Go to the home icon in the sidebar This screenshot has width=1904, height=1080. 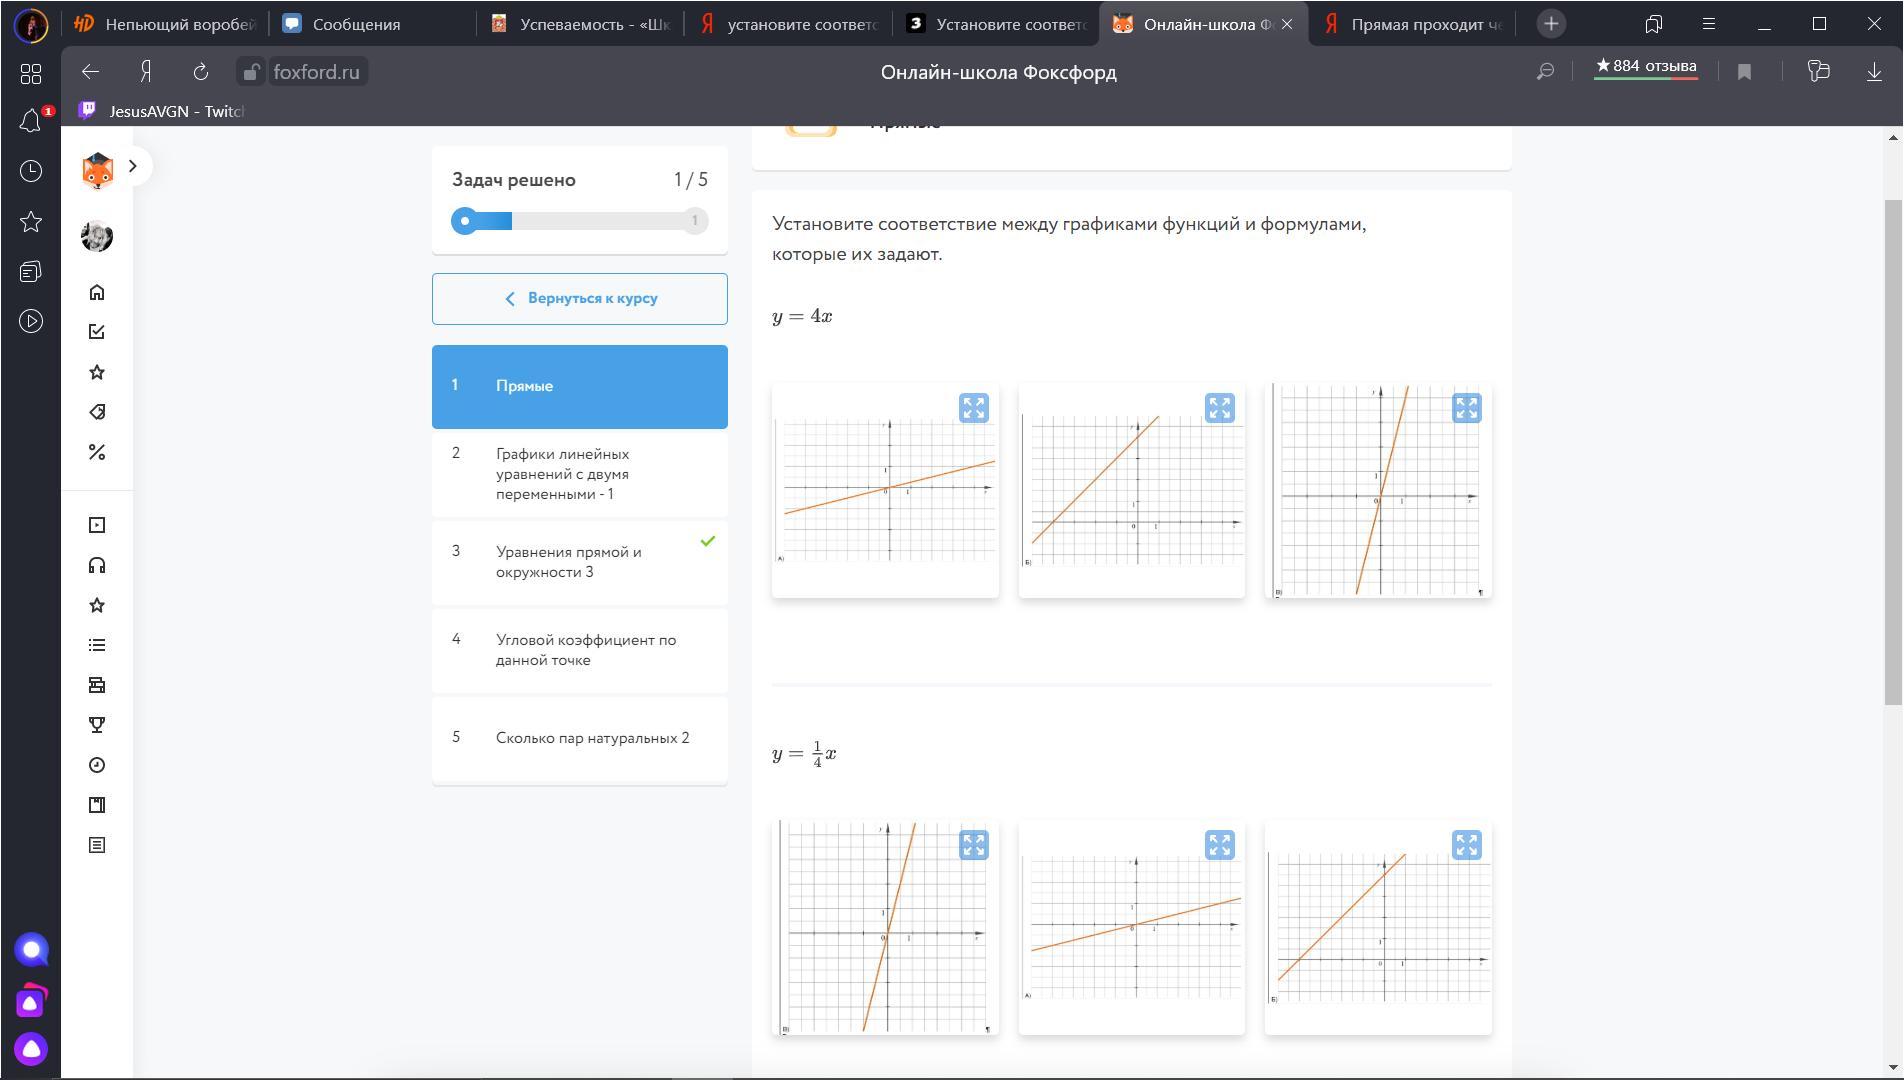coord(97,292)
